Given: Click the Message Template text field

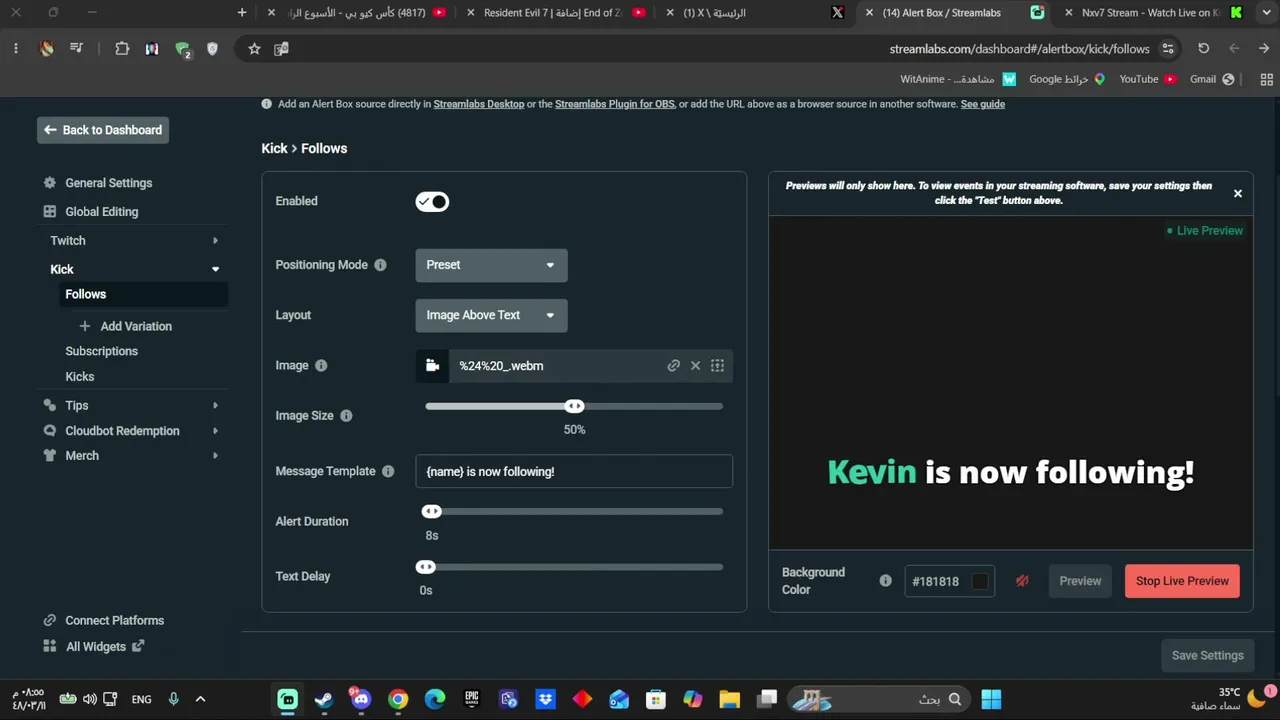Looking at the screenshot, I should 574,471.
